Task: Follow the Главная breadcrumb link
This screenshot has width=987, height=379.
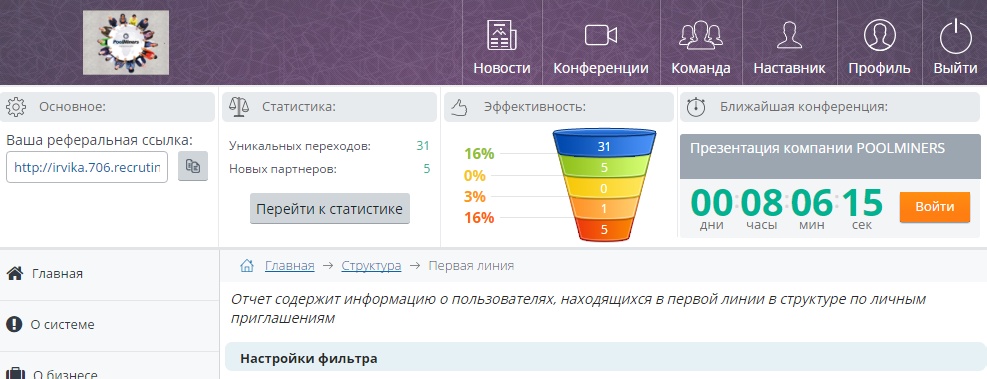Action: click(x=289, y=266)
